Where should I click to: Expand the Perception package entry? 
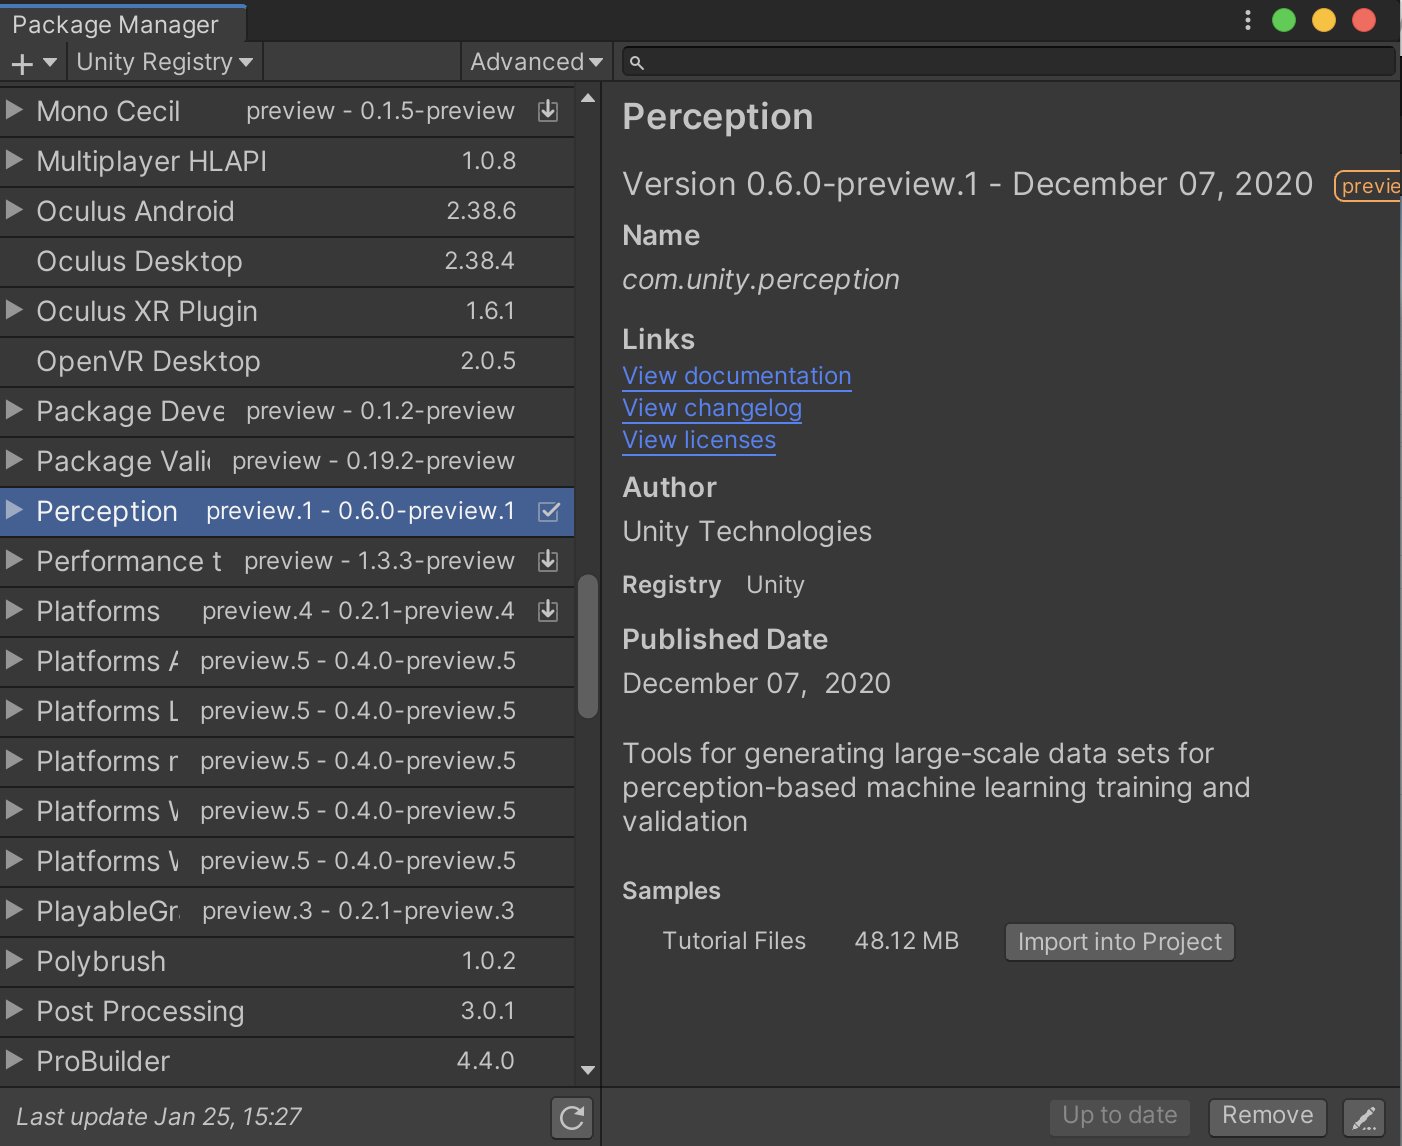14,511
